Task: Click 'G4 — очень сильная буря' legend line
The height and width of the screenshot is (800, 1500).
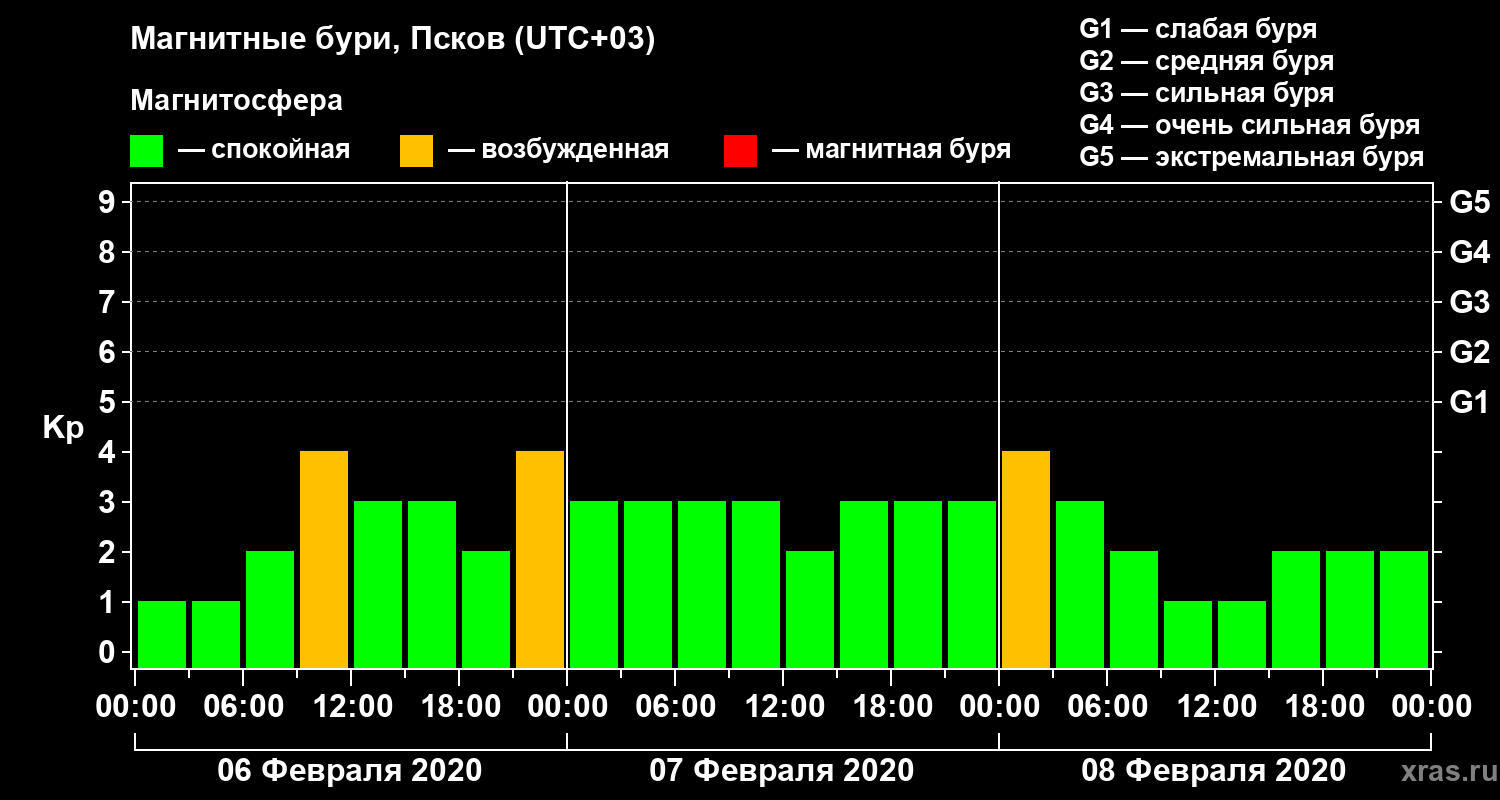Action: pos(1250,125)
